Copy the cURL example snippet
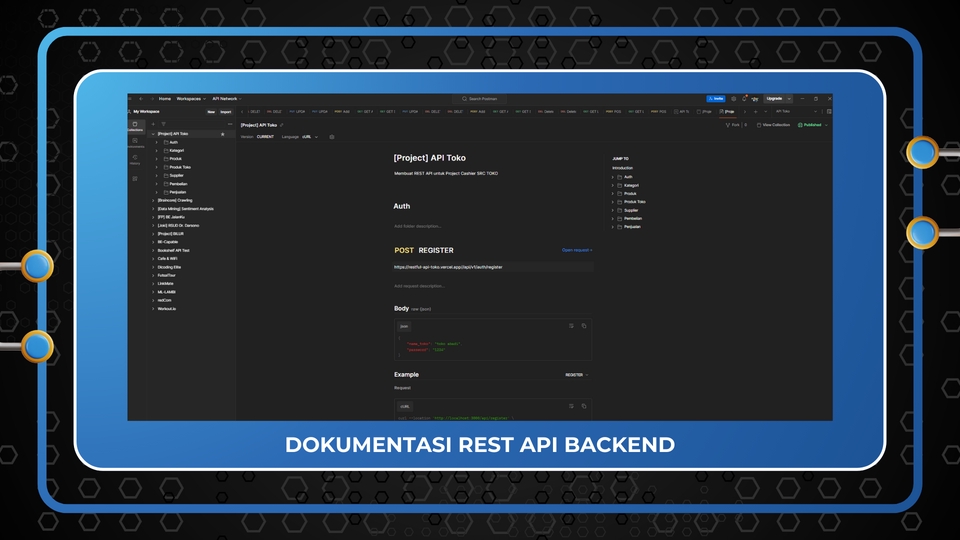This screenshot has height=540, width=960. coord(584,406)
